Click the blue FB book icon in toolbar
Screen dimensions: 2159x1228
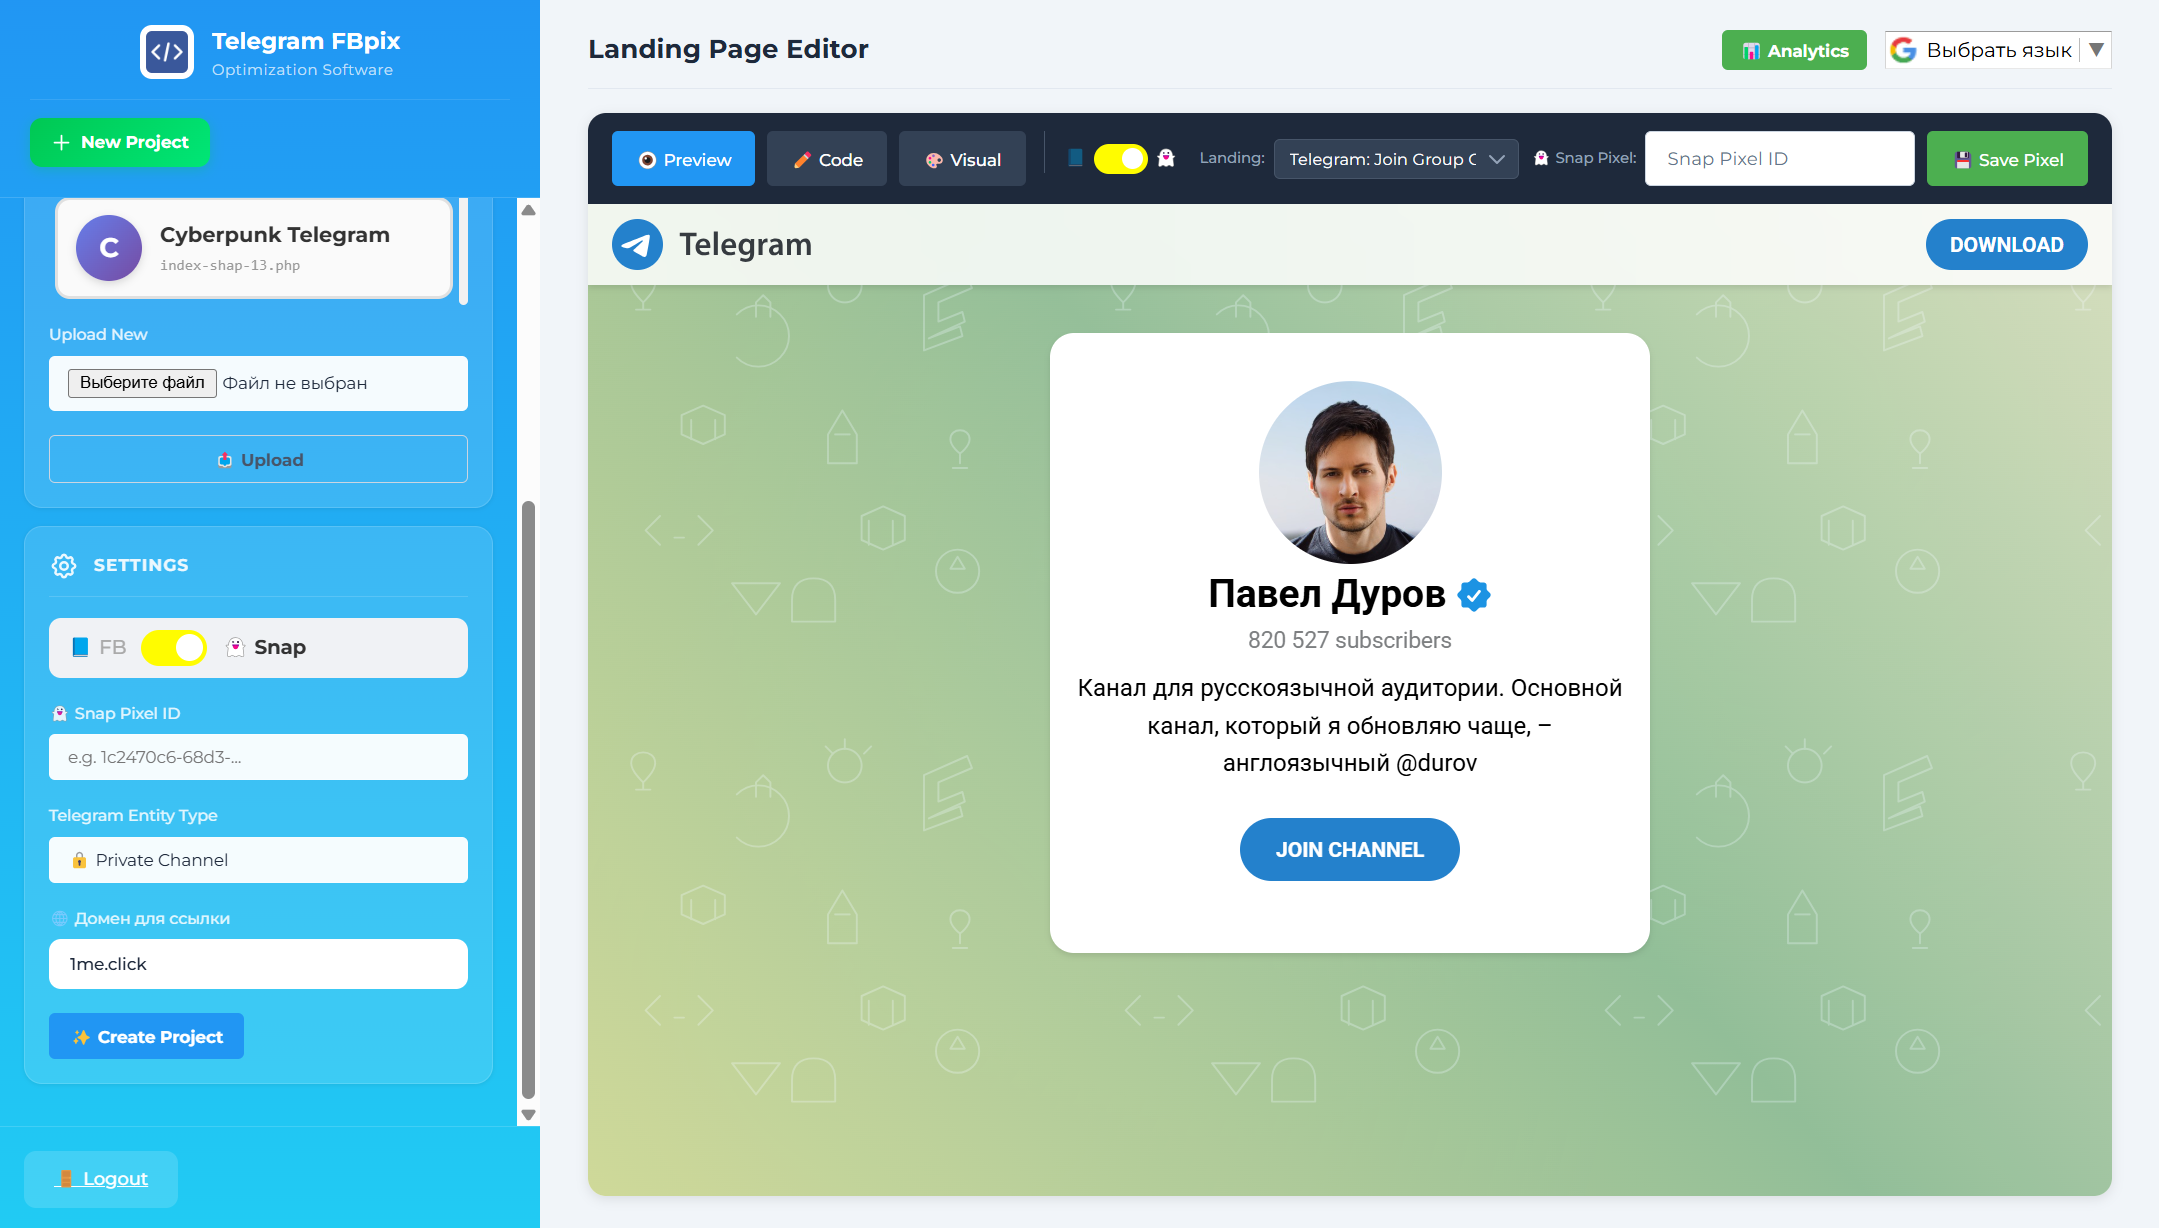1075,158
